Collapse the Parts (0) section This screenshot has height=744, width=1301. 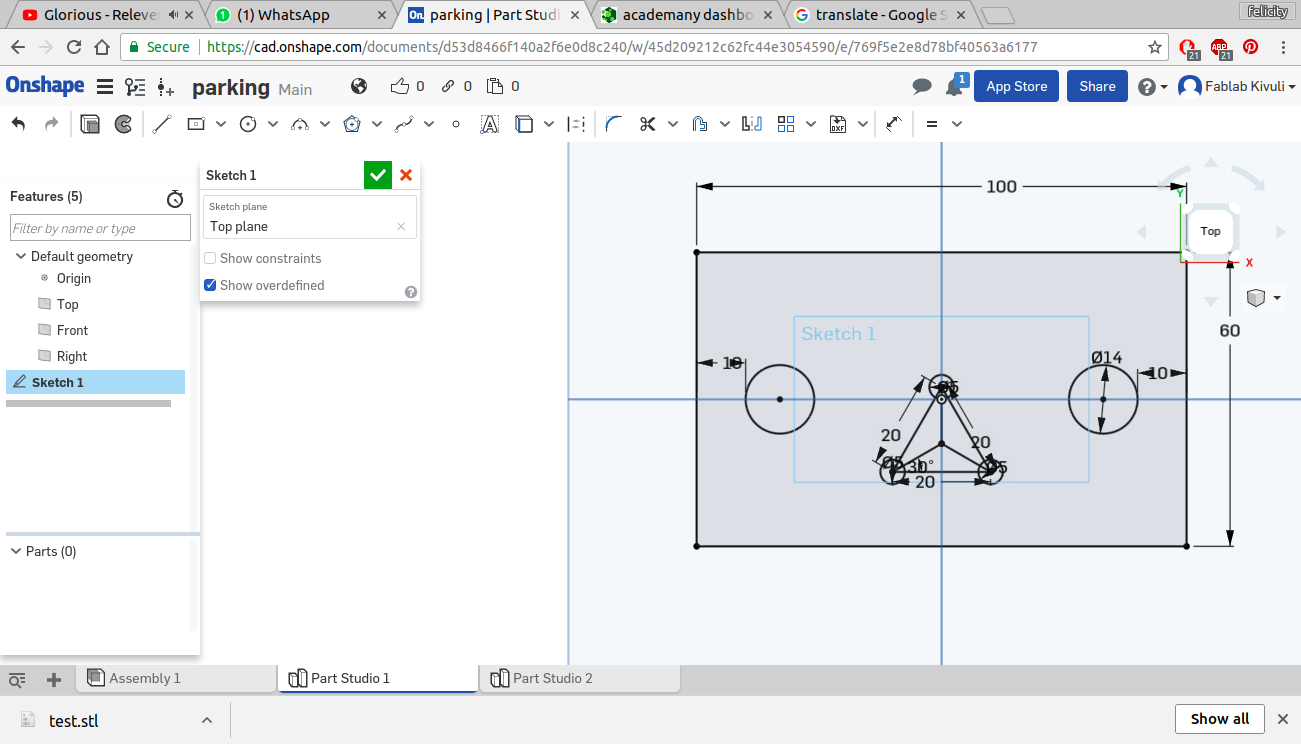16,551
